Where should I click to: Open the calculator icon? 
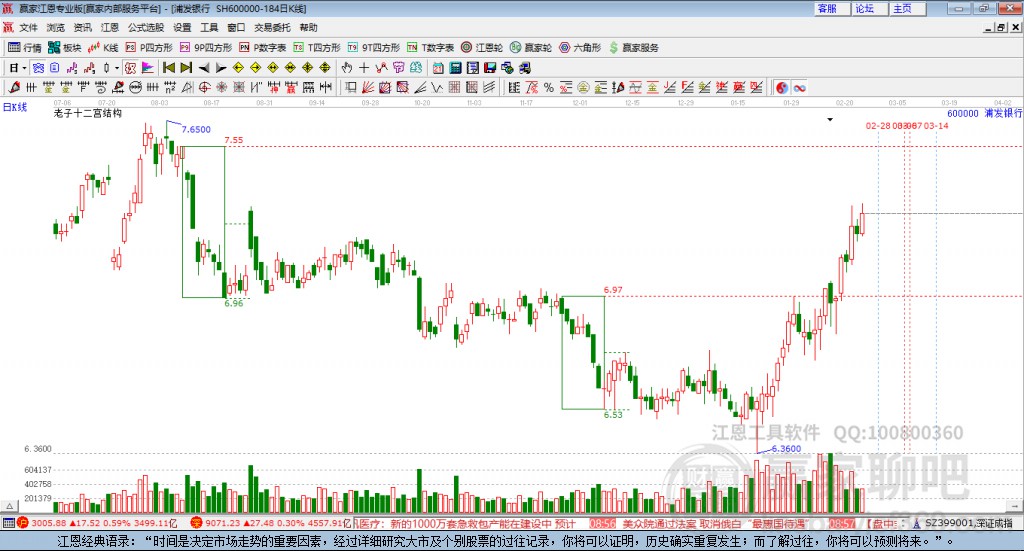point(456,68)
